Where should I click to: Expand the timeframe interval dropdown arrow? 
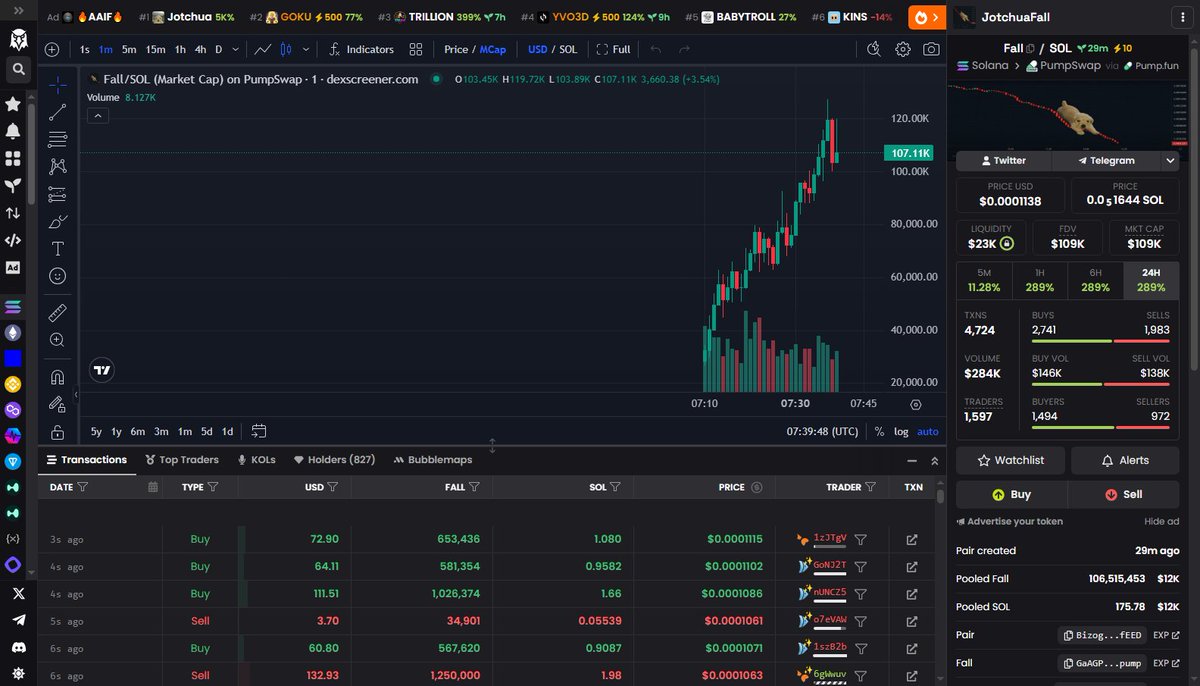[x=235, y=49]
